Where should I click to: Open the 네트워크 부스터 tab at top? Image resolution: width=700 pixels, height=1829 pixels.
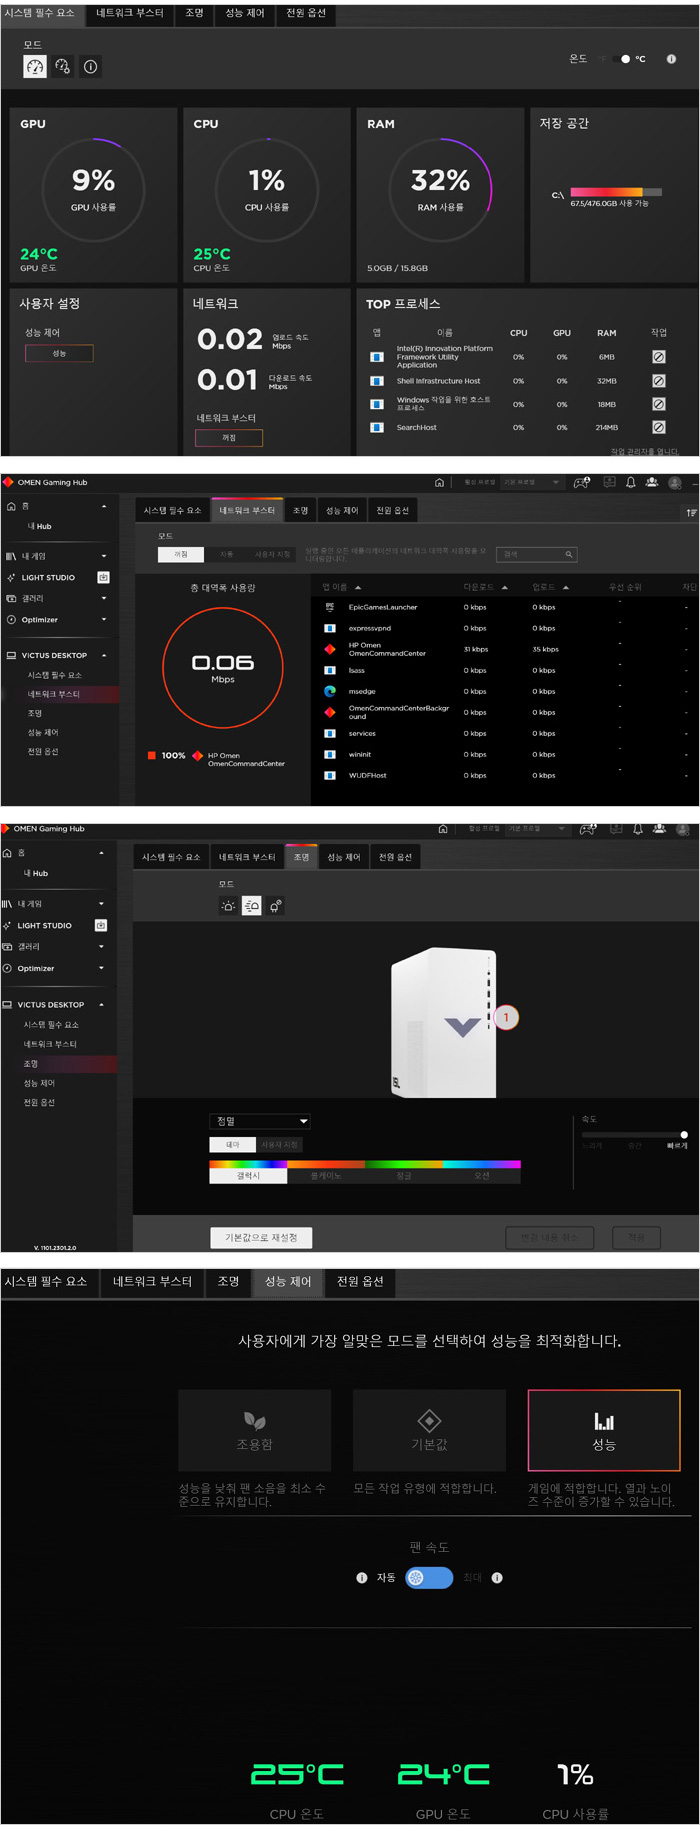pyautogui.click(x=130, y=13)
